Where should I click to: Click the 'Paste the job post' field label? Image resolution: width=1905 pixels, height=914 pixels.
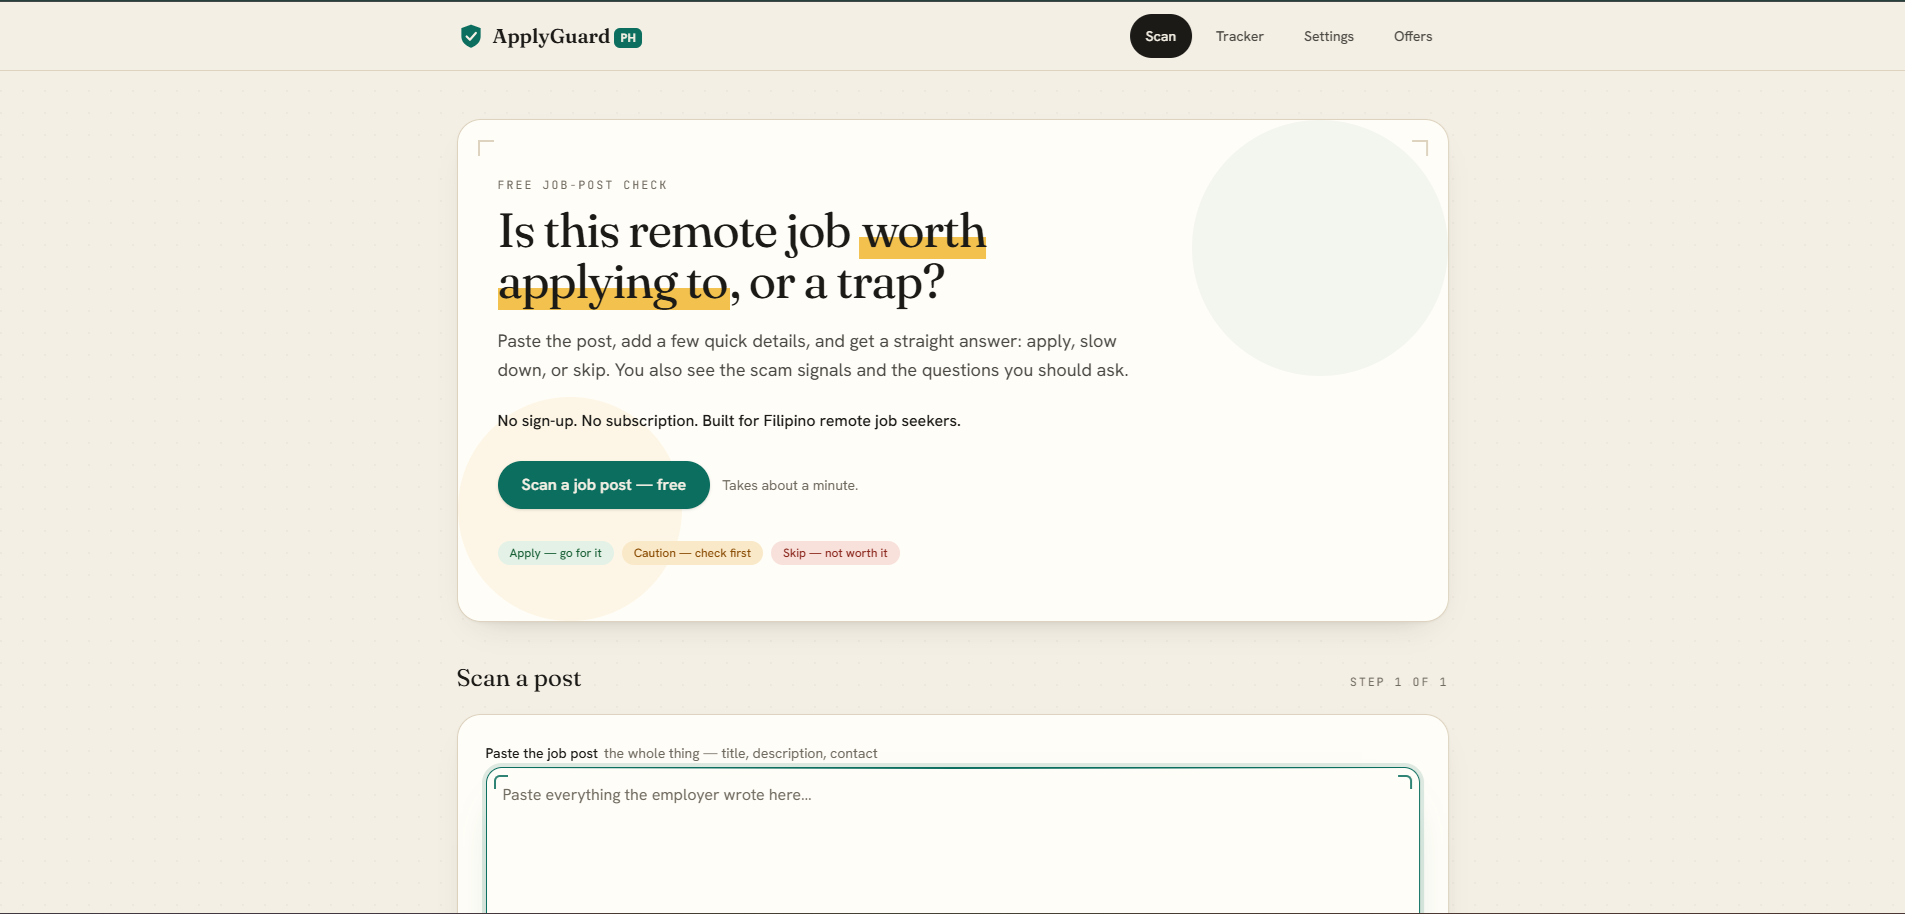(541, 753)
